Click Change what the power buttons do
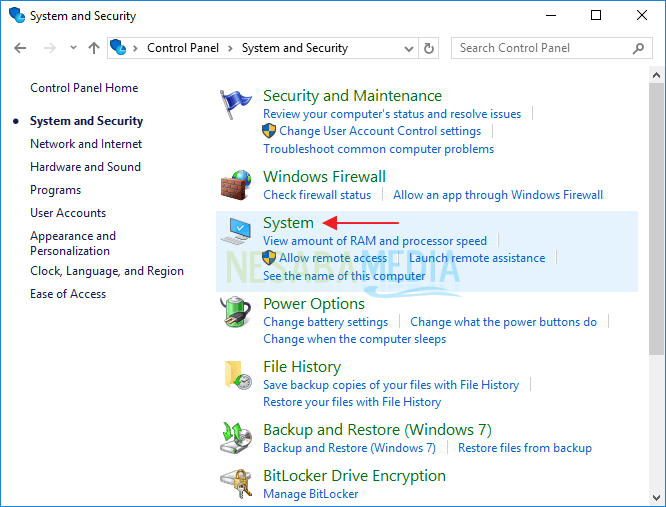Viewport: 666px width, 507px height. (503, 322)
